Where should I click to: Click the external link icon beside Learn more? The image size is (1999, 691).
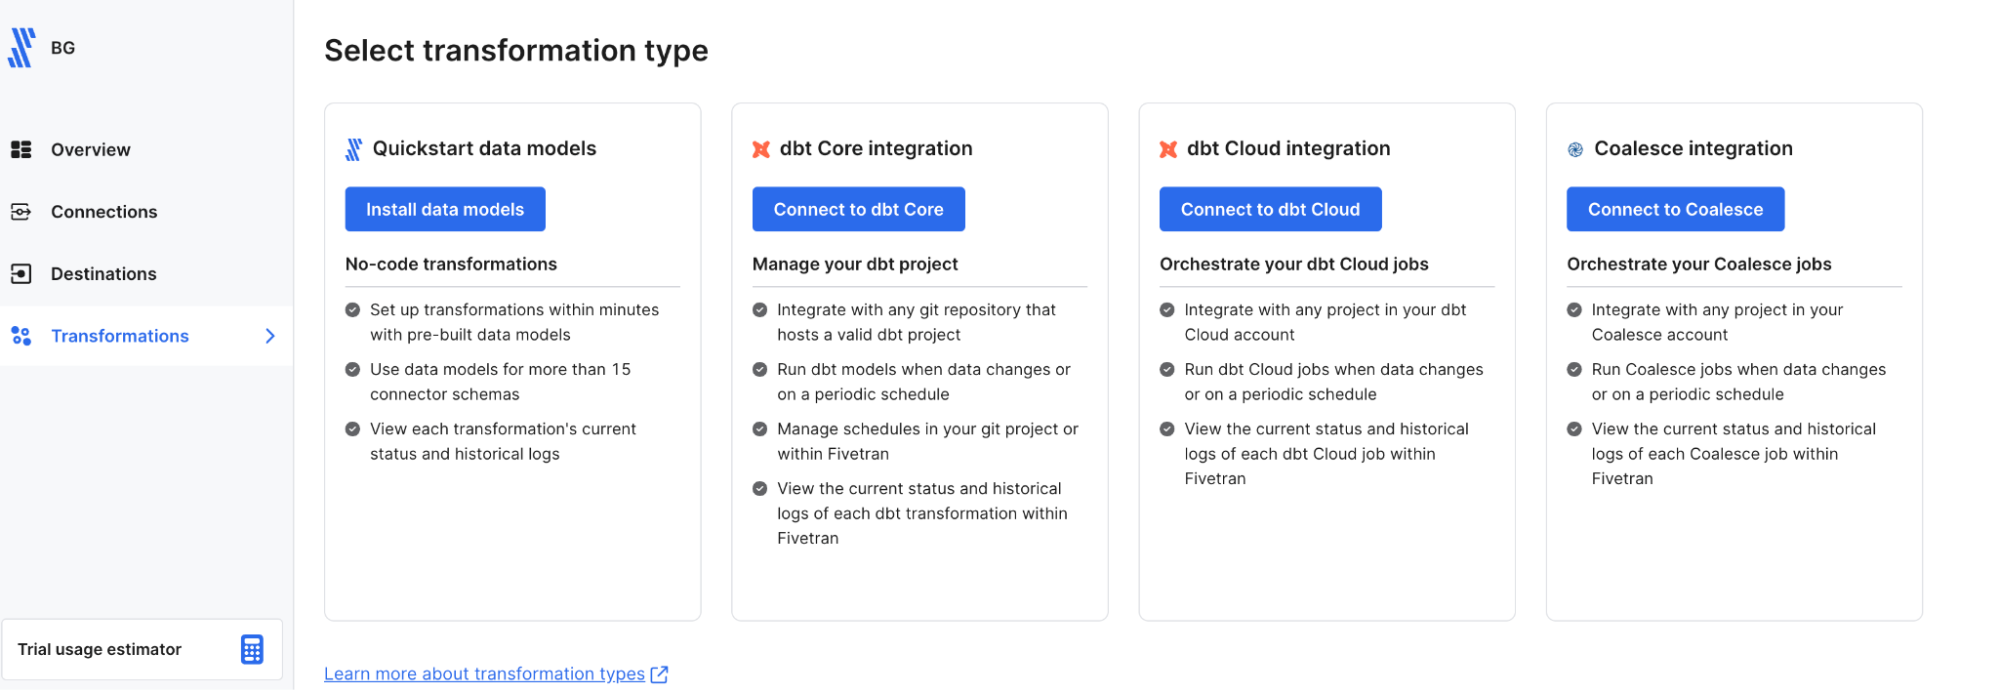coord(659,675)
